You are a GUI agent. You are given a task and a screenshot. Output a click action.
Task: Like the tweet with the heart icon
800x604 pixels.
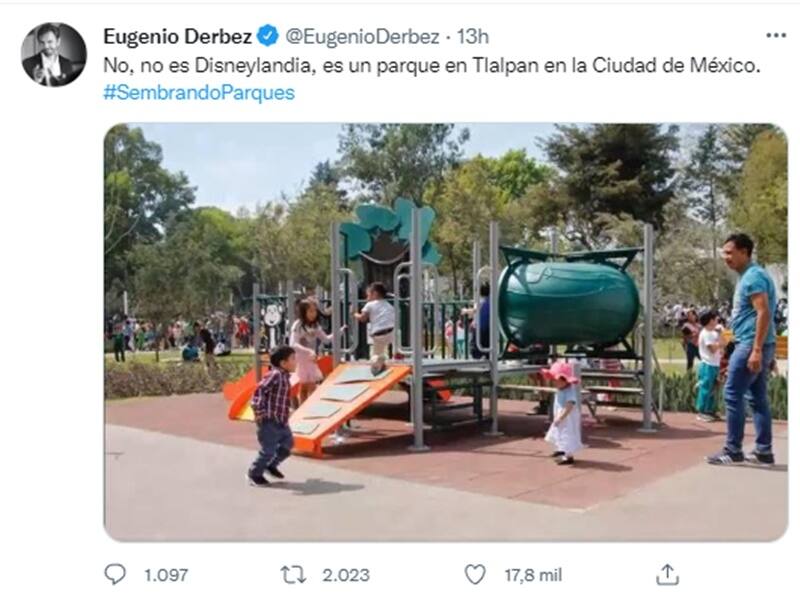coord(475,574)
